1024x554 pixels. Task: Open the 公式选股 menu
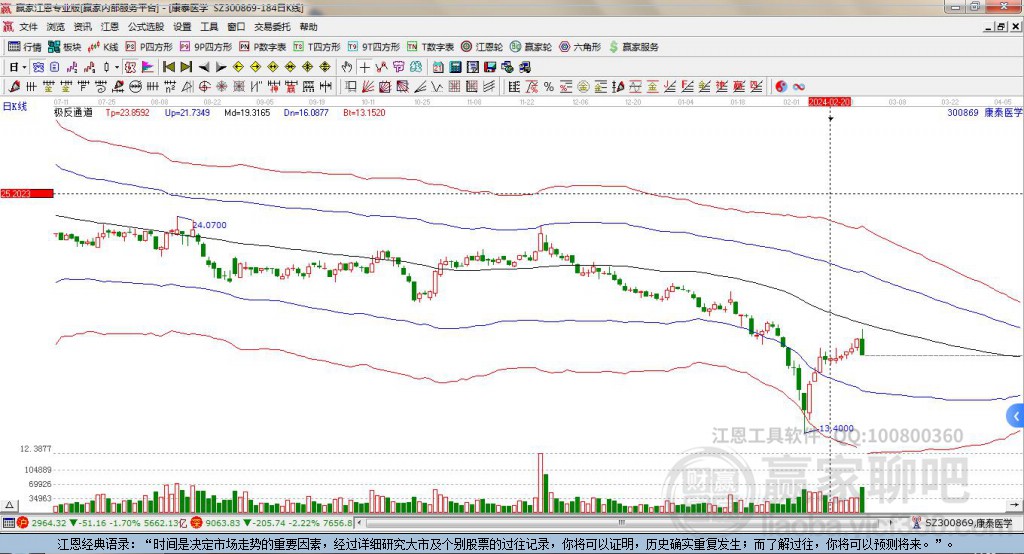click(x=146, y=27)
